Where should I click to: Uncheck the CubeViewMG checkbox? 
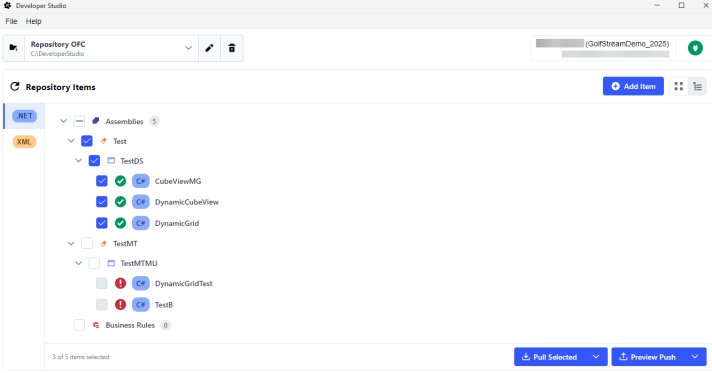point(102,181)
